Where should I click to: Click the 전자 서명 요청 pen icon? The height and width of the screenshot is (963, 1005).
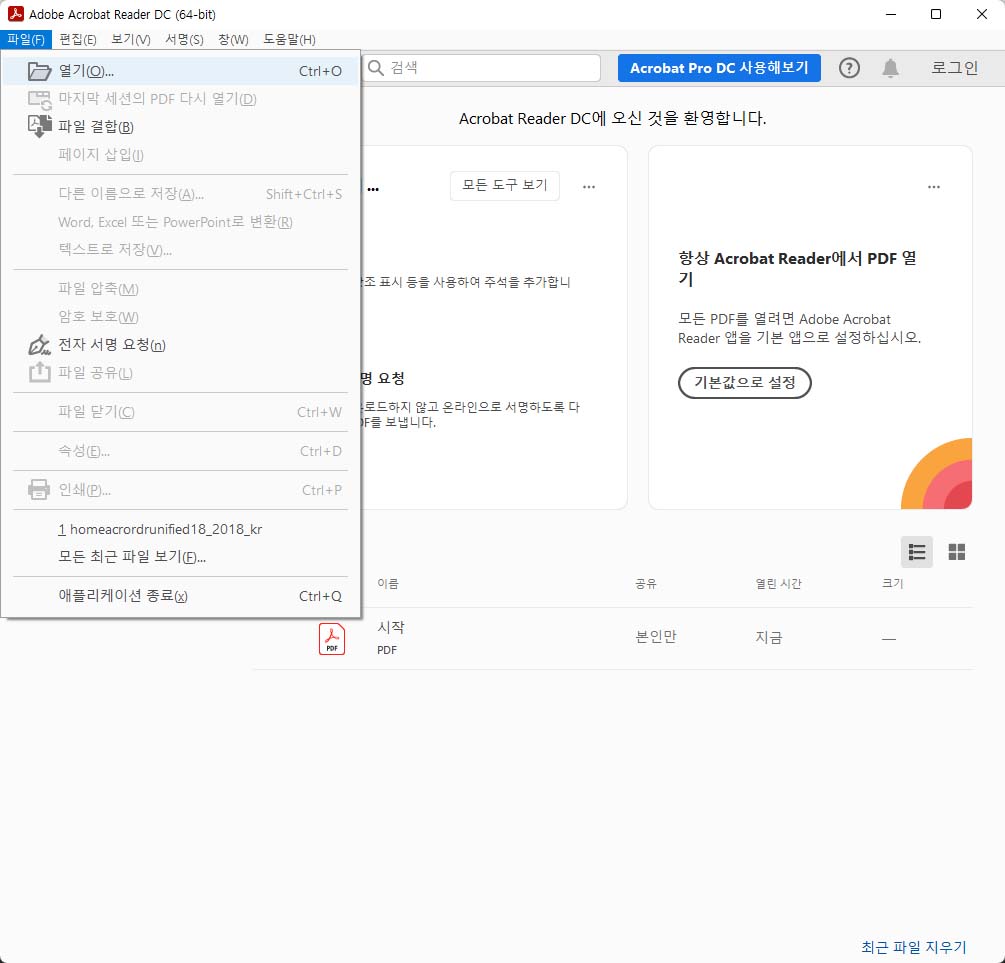tap(39, 344)
